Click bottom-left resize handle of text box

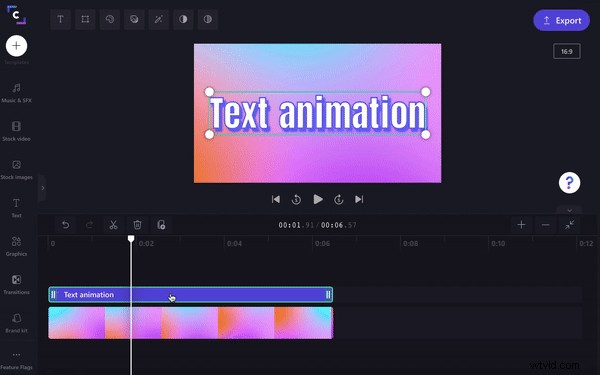209,134
